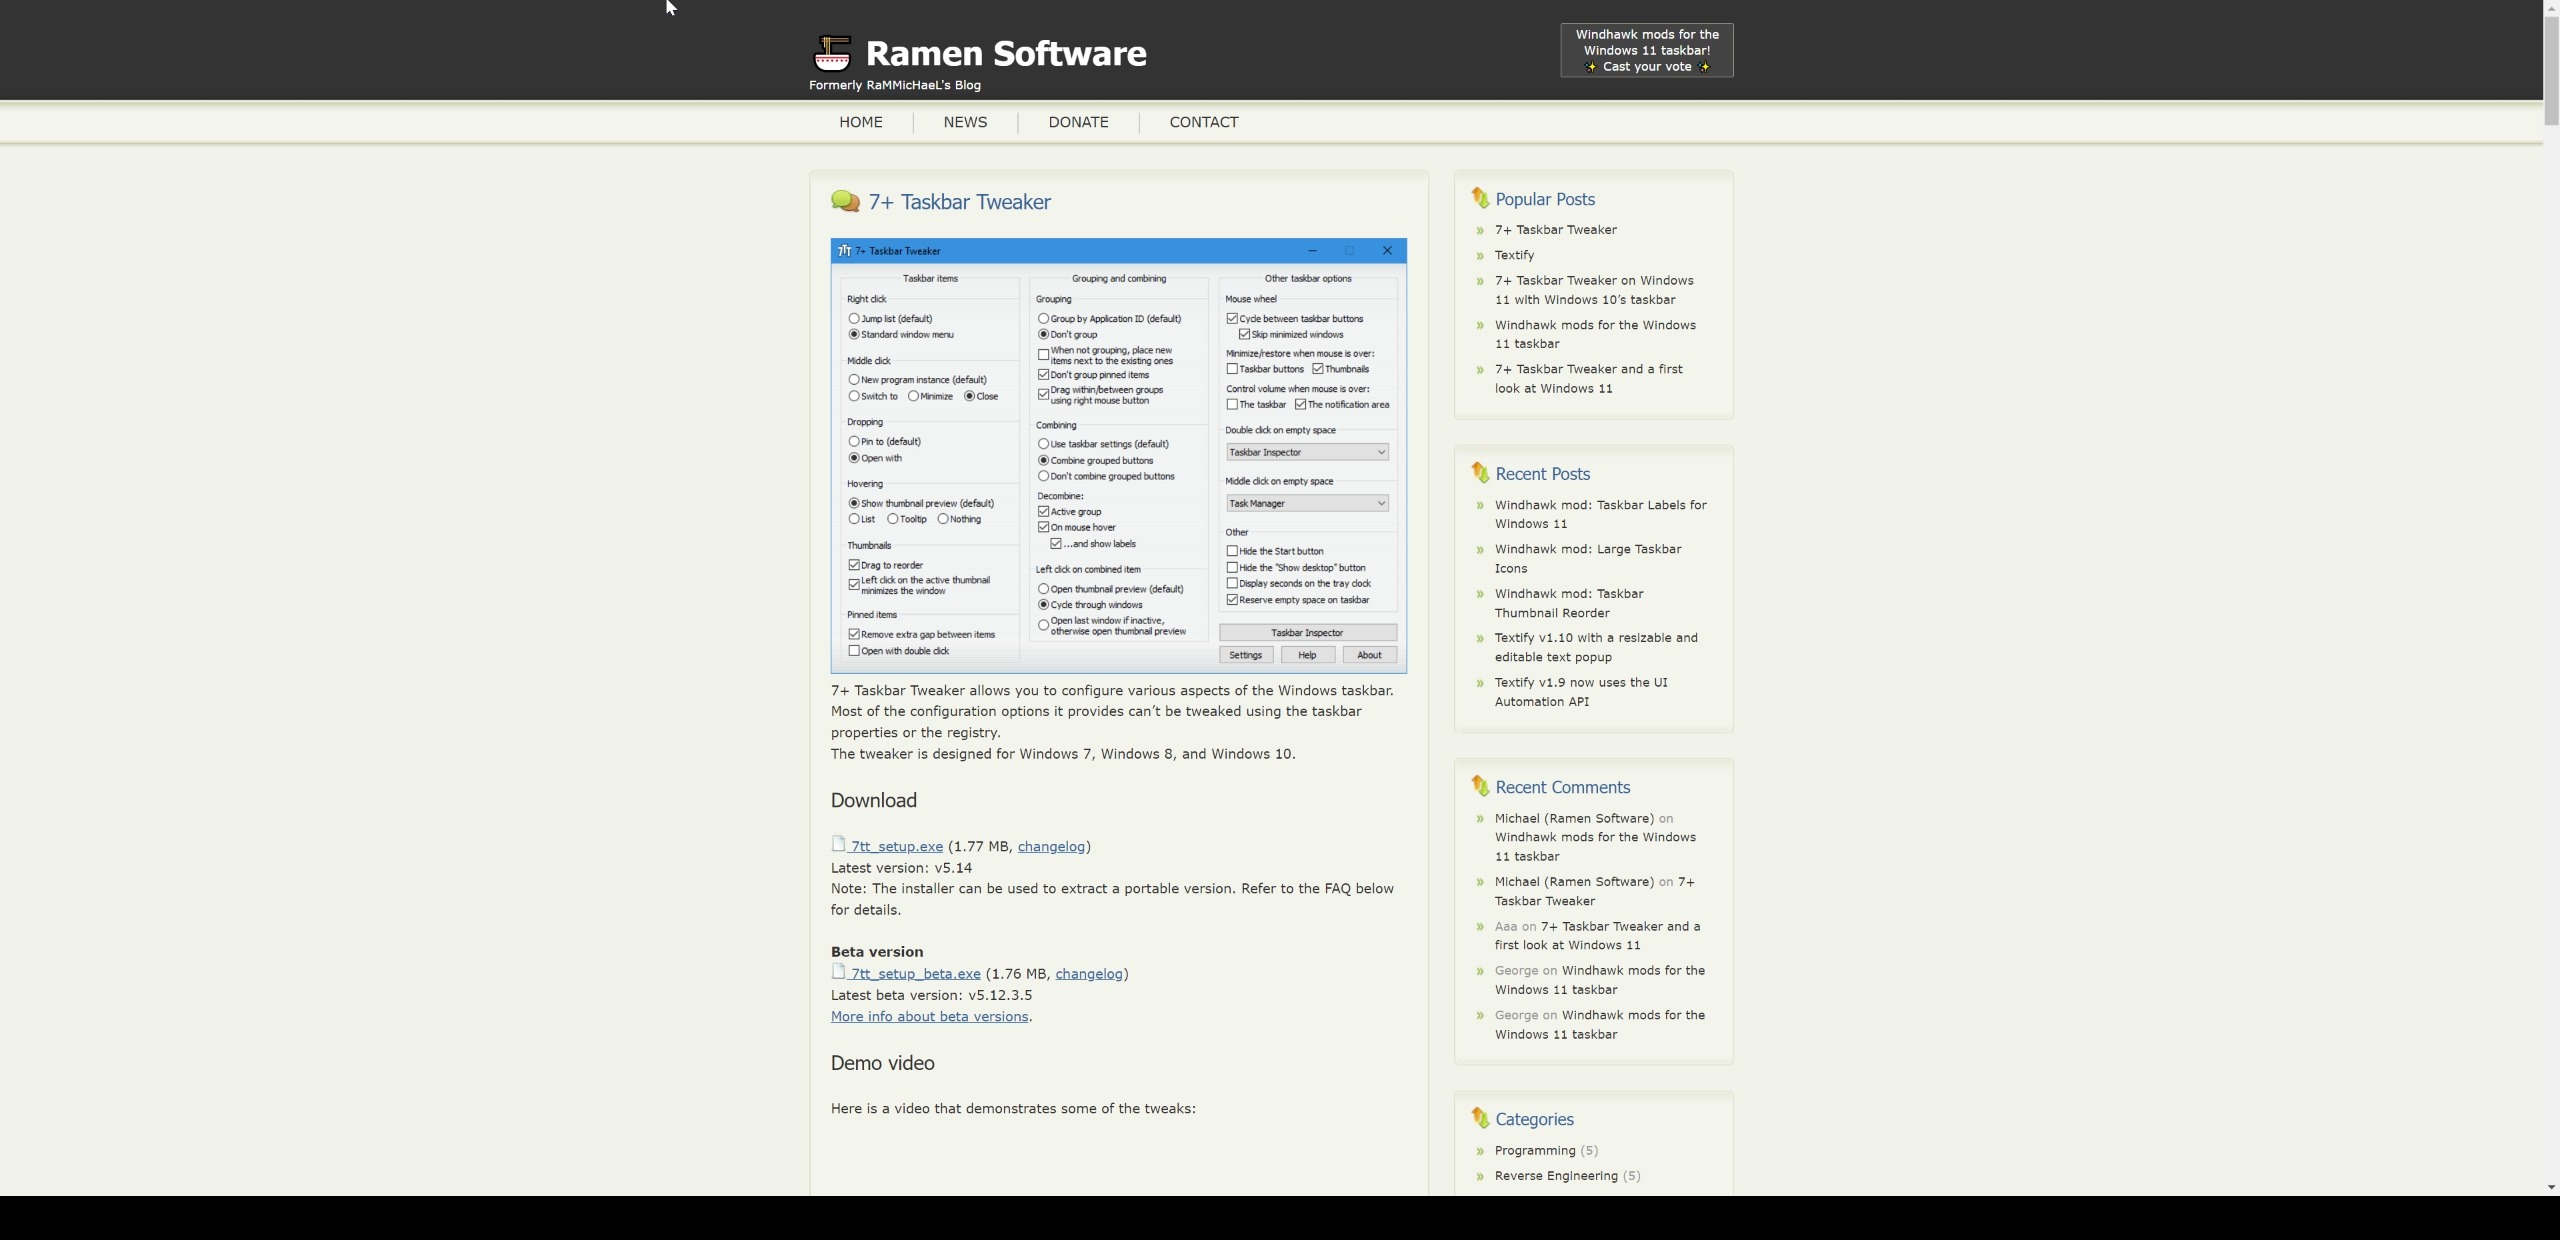The width and height of the screenshot is (2560, 1240).
Task: Open 'More info about beta versions' link
Action: pyautogui.click(x=929, y=1017)
